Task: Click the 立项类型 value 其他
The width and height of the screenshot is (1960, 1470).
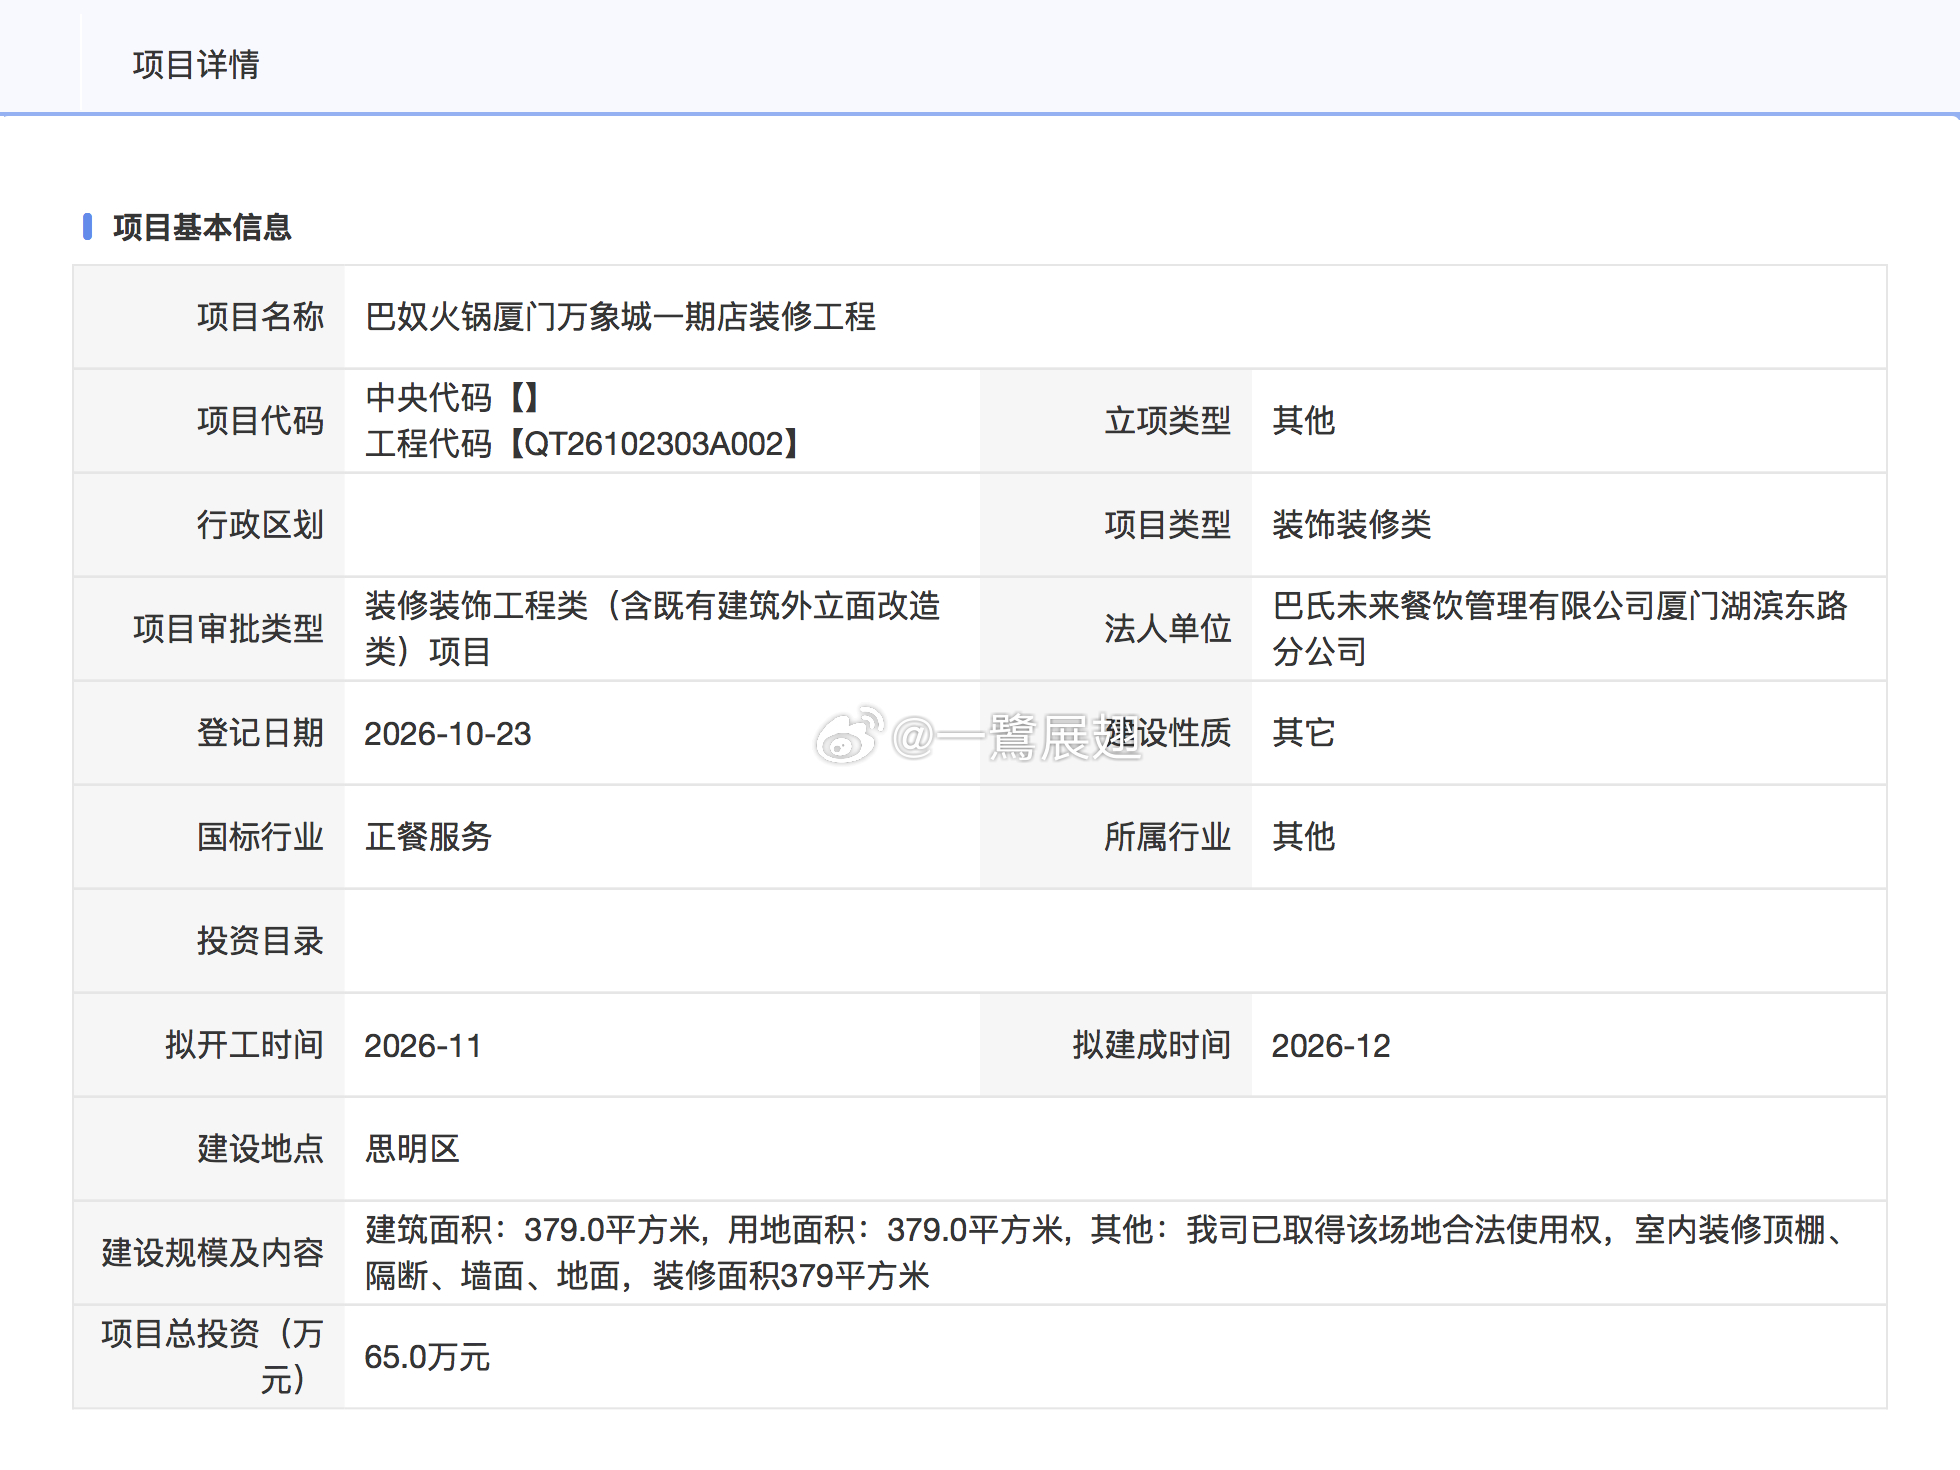Action: (1303, 421)
